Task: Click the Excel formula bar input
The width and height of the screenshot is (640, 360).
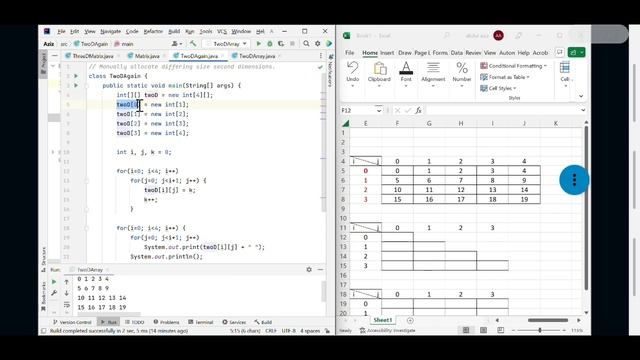Action: coord(502,111)
